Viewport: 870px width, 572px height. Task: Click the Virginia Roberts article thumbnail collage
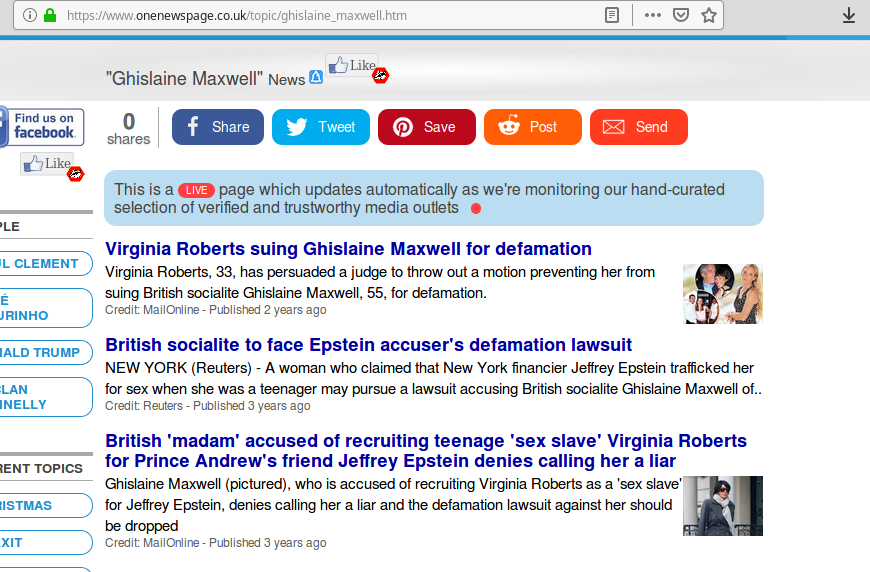723,294
